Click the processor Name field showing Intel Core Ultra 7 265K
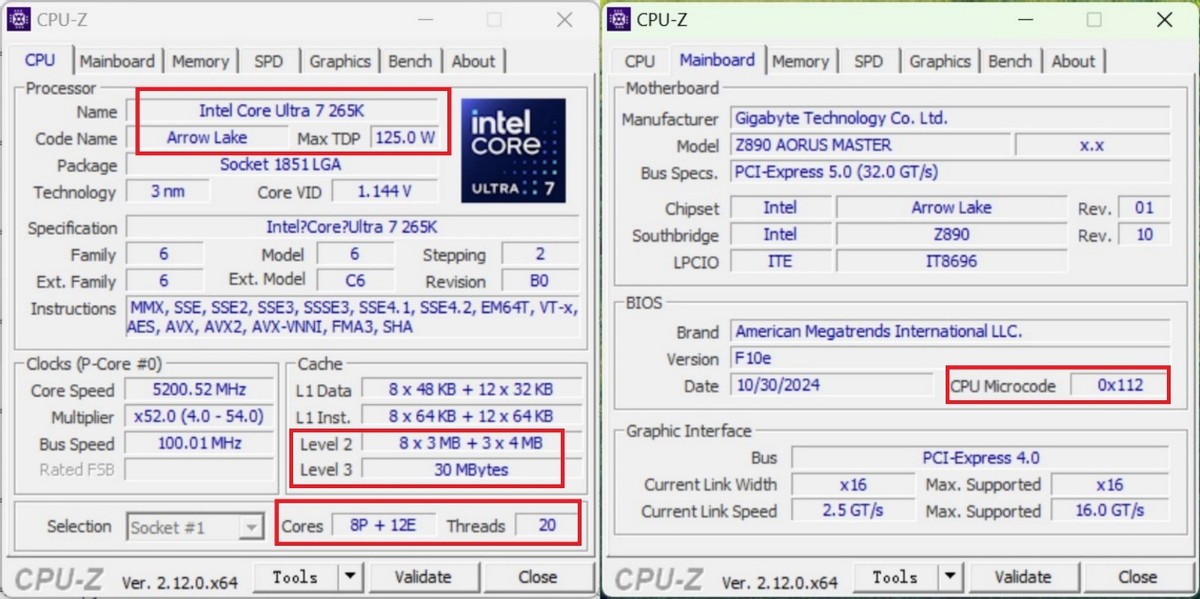1200x599 pixels. coord(283,111)
